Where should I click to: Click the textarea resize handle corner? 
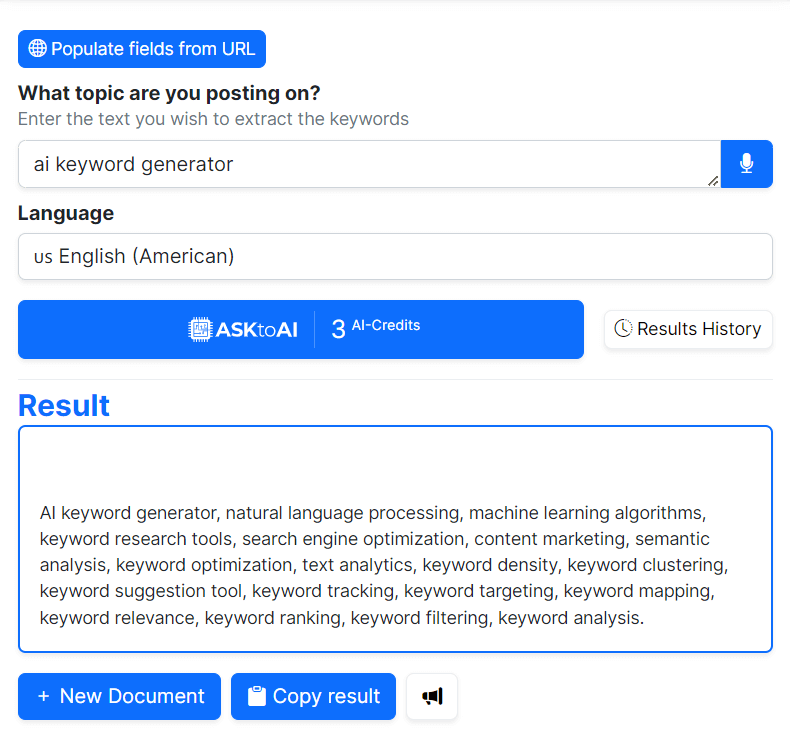(713, 181)
